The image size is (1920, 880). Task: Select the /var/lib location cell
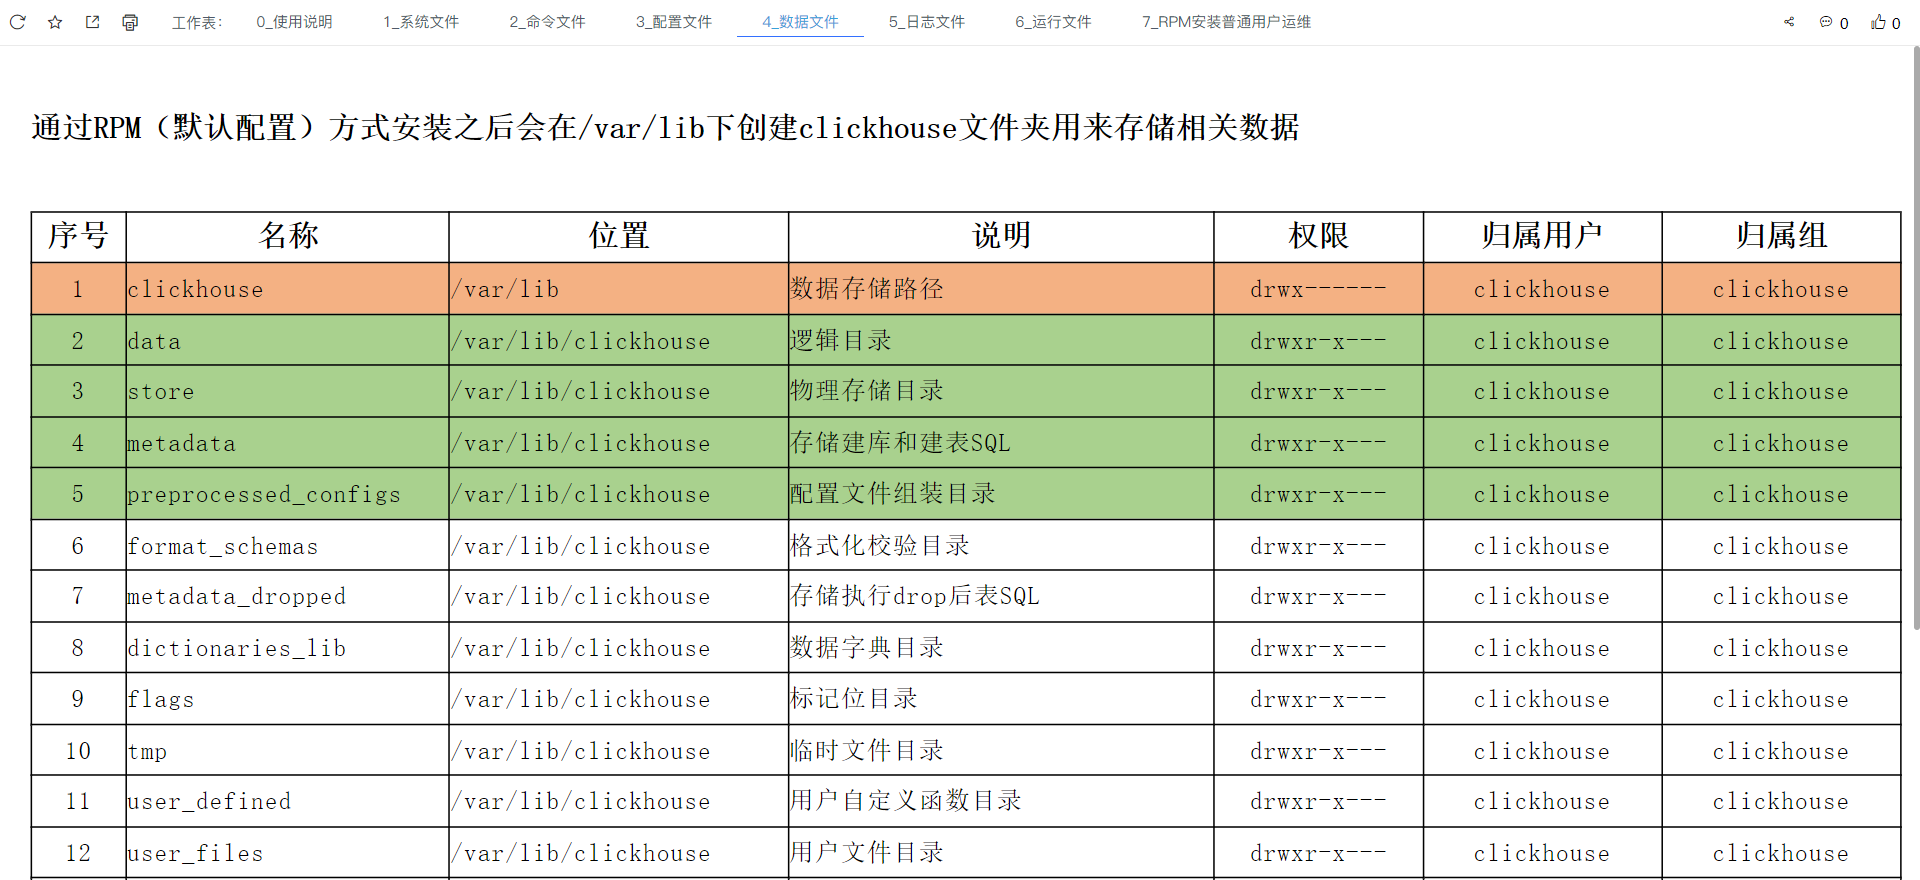619,289
